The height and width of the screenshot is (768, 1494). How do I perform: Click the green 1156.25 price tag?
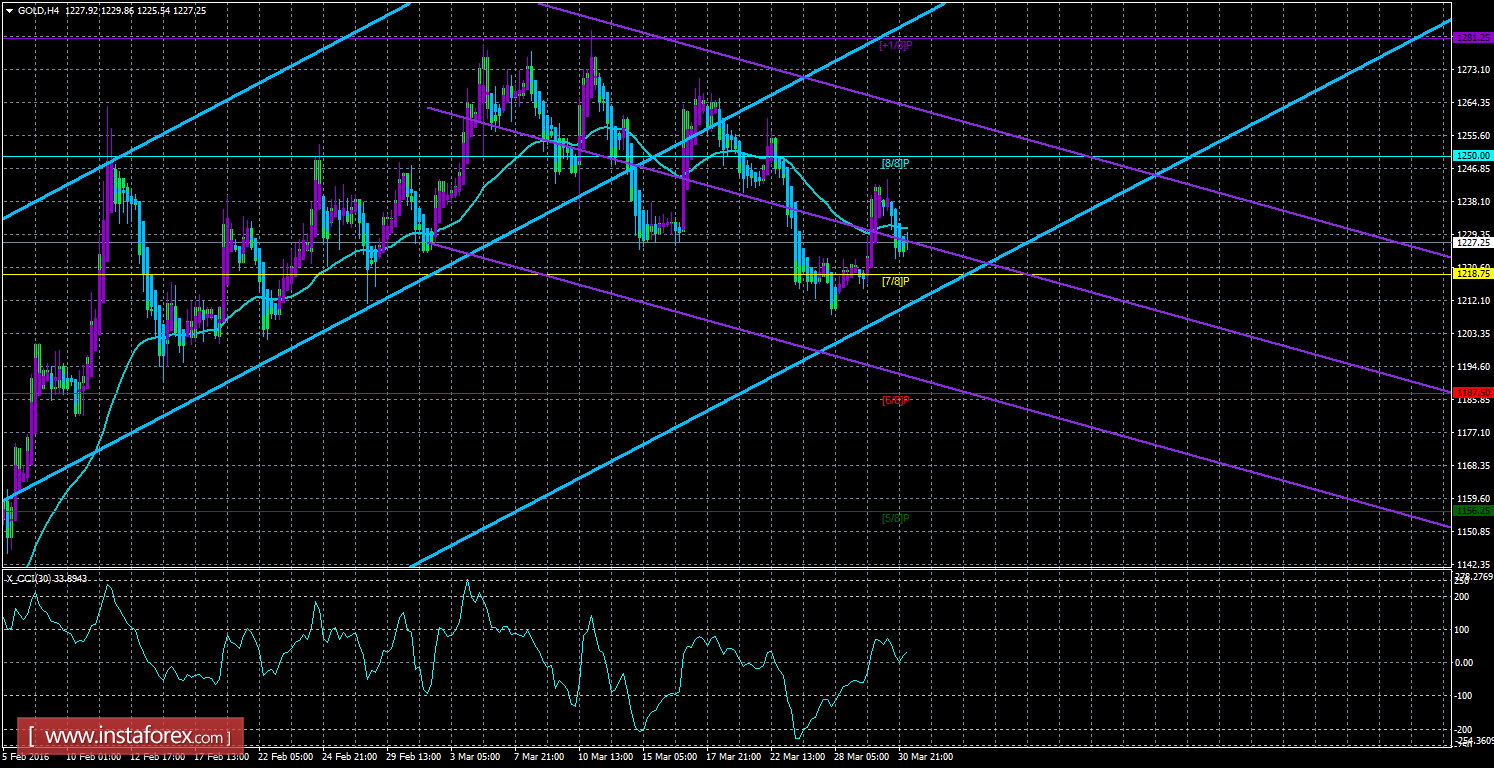1473,510
